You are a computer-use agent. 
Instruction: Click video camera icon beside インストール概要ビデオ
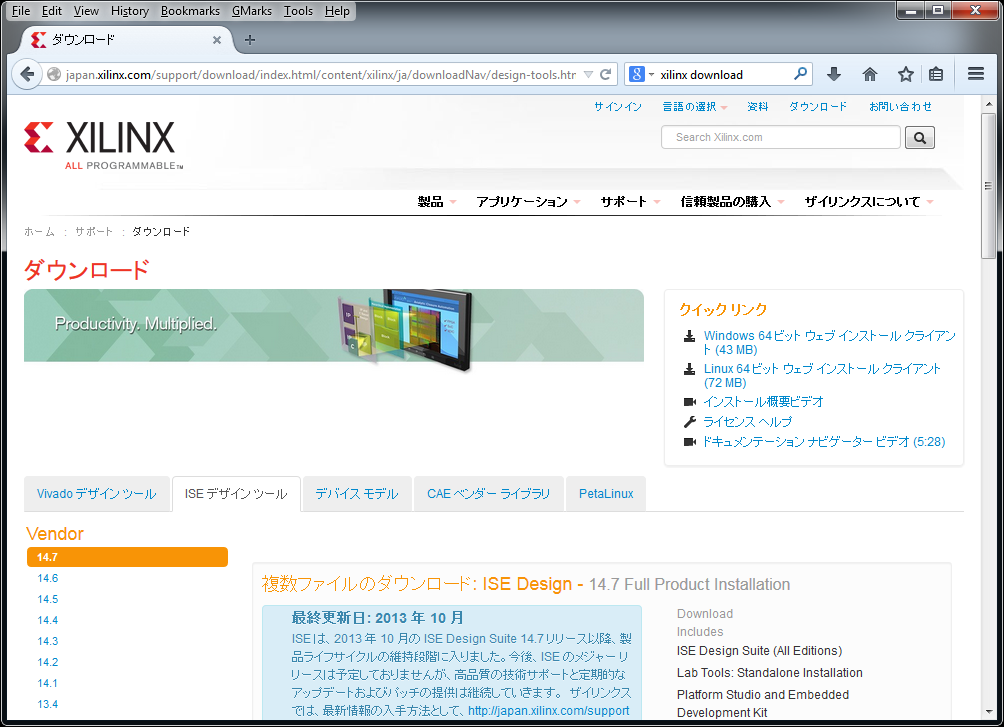pyautogui.click(x=690, y=402)
